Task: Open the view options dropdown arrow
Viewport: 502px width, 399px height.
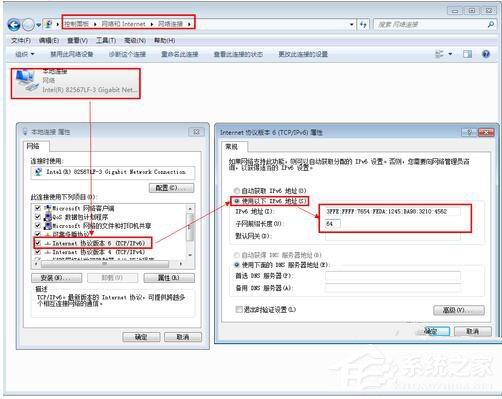Action: (450, 54)
